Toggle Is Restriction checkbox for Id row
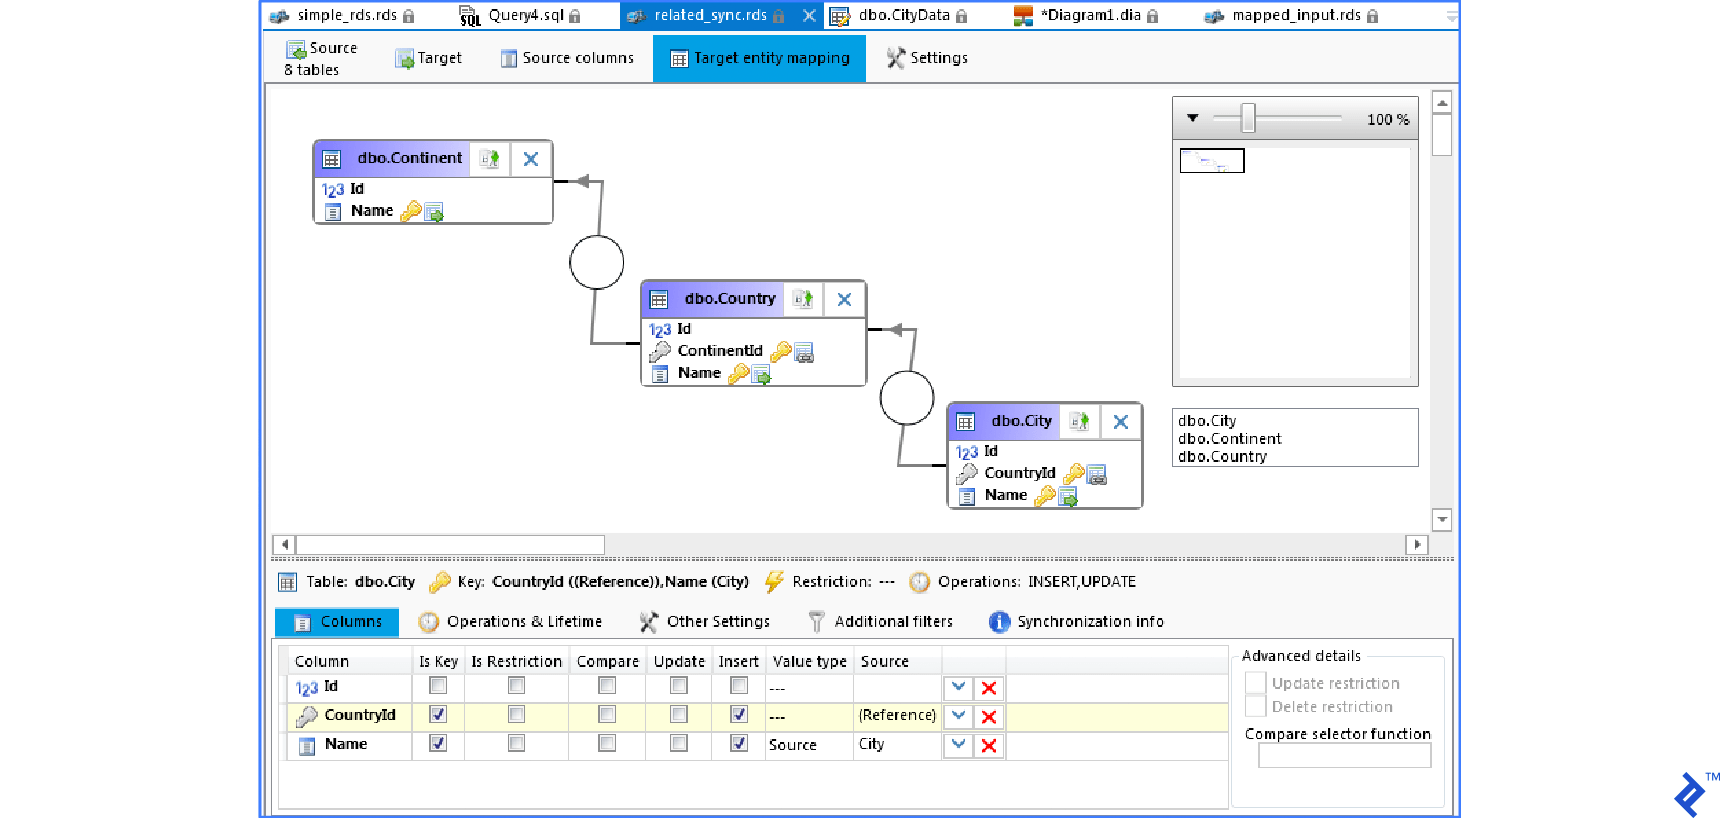The image size is (1720, 818). tap(516, 685)
